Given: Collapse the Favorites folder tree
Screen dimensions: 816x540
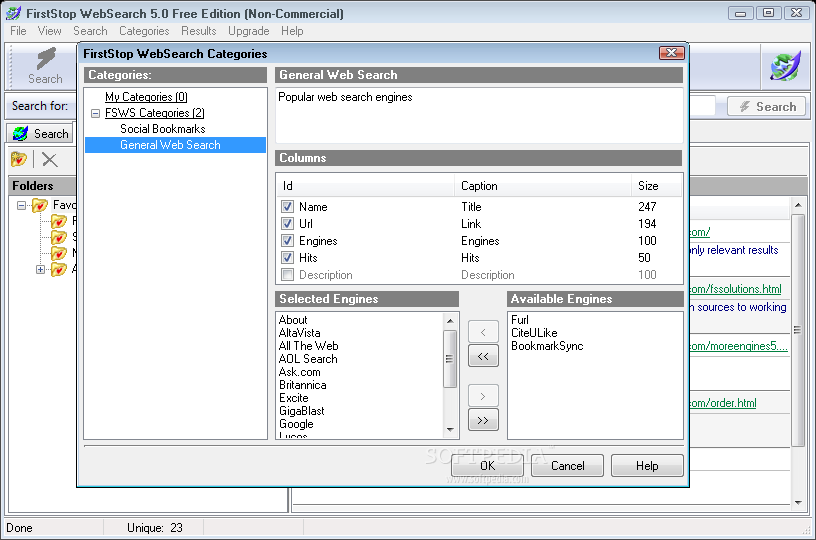Looking at the screenshot, I should click(x=21, y=205).
